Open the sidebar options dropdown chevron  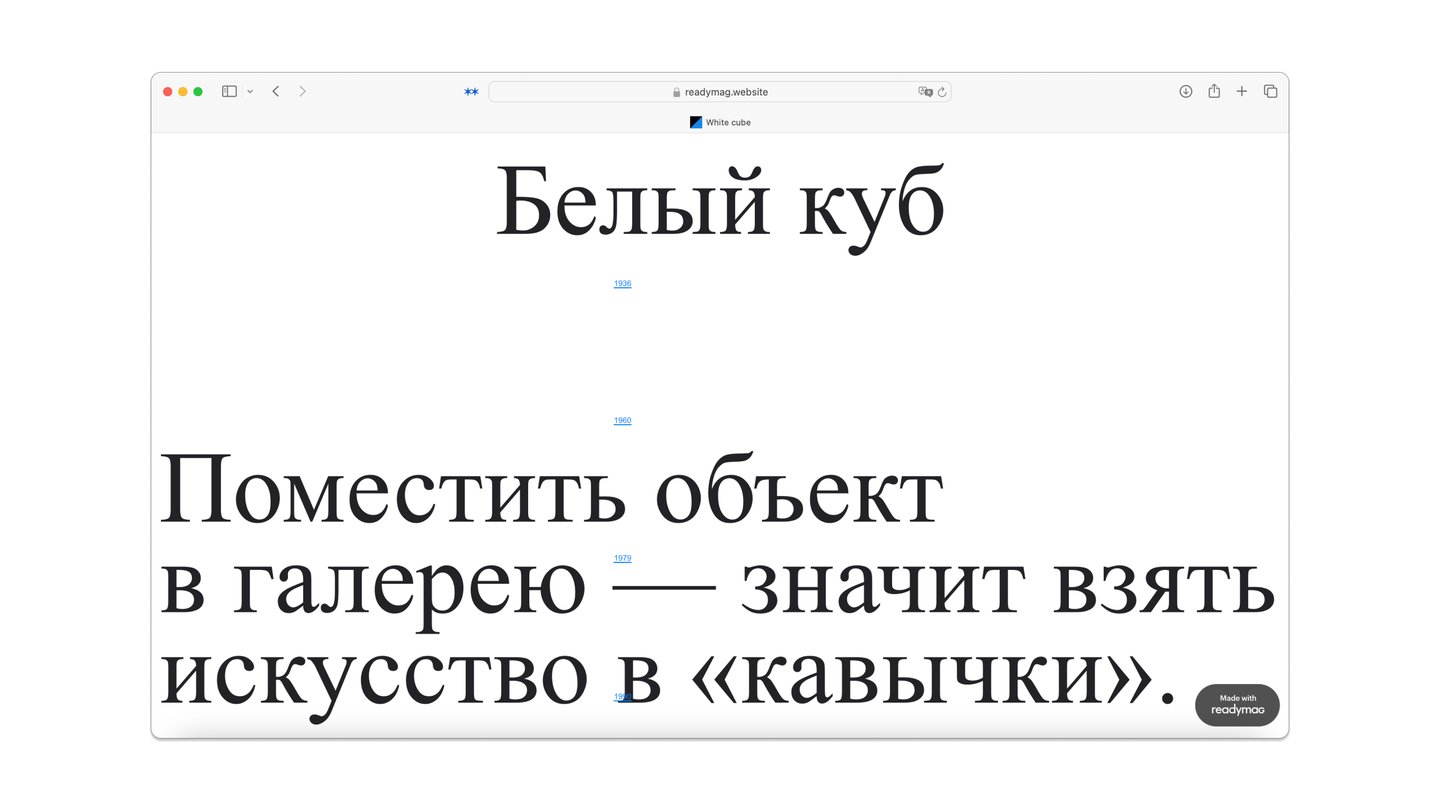tap(250, 91)
